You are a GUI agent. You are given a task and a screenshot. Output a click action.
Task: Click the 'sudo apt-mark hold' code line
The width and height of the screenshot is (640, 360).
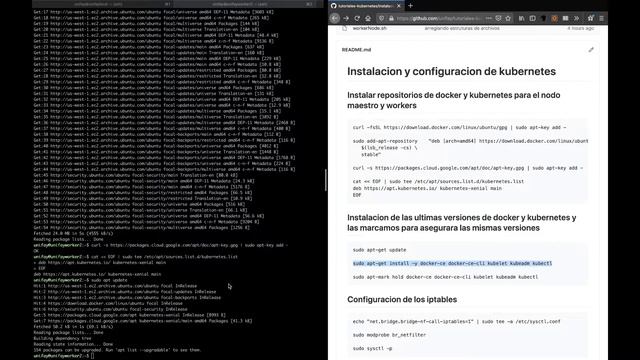[445, 277]
